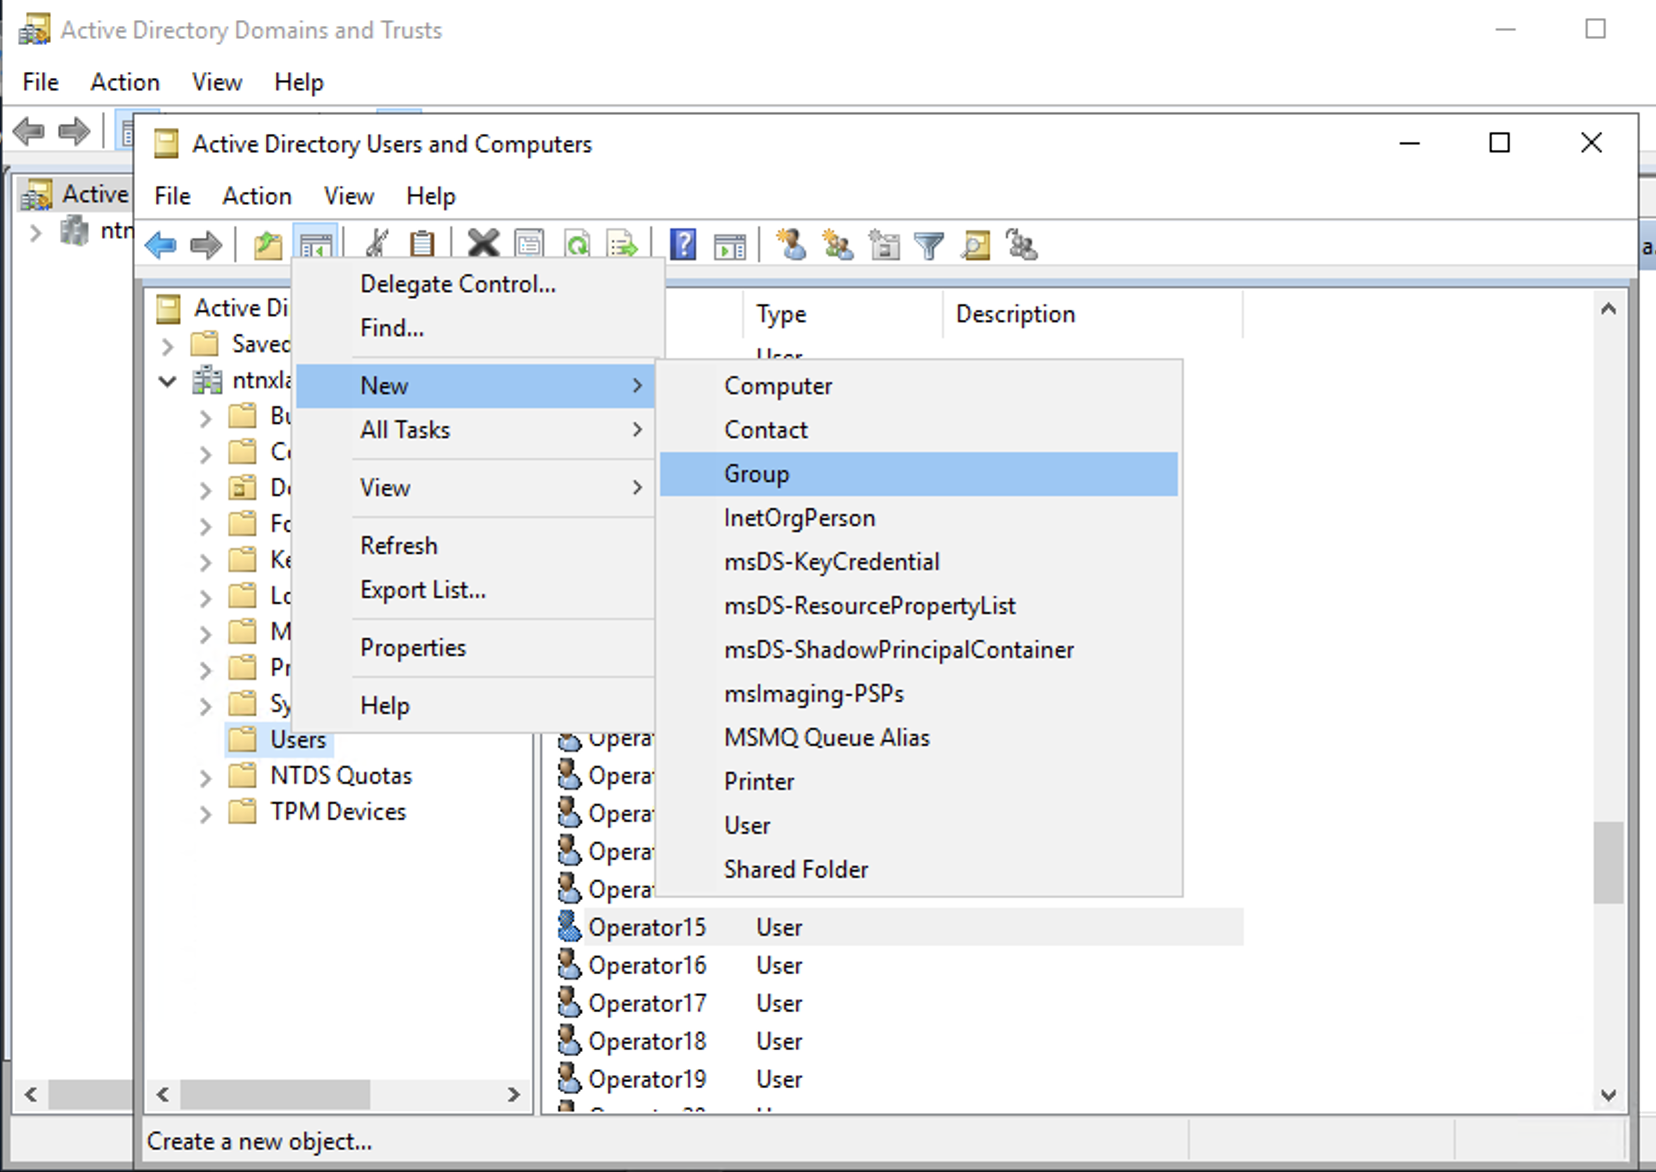The width and height of the screenshot is (1656, 1172).
Task: Click the Delete (X) toolbar icon
Action: point(483,244)
